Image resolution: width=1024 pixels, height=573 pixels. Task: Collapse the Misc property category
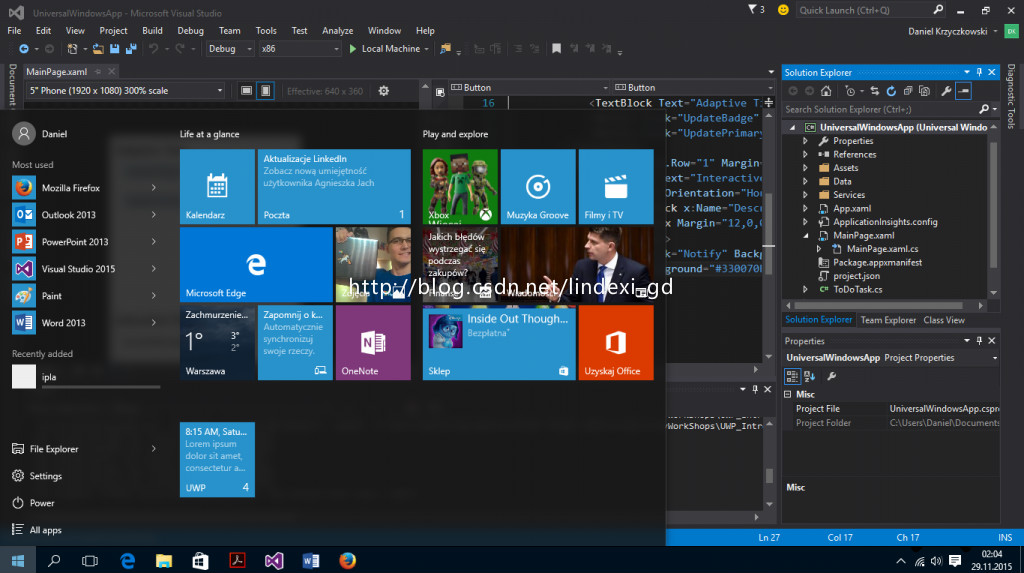point(788,394)
